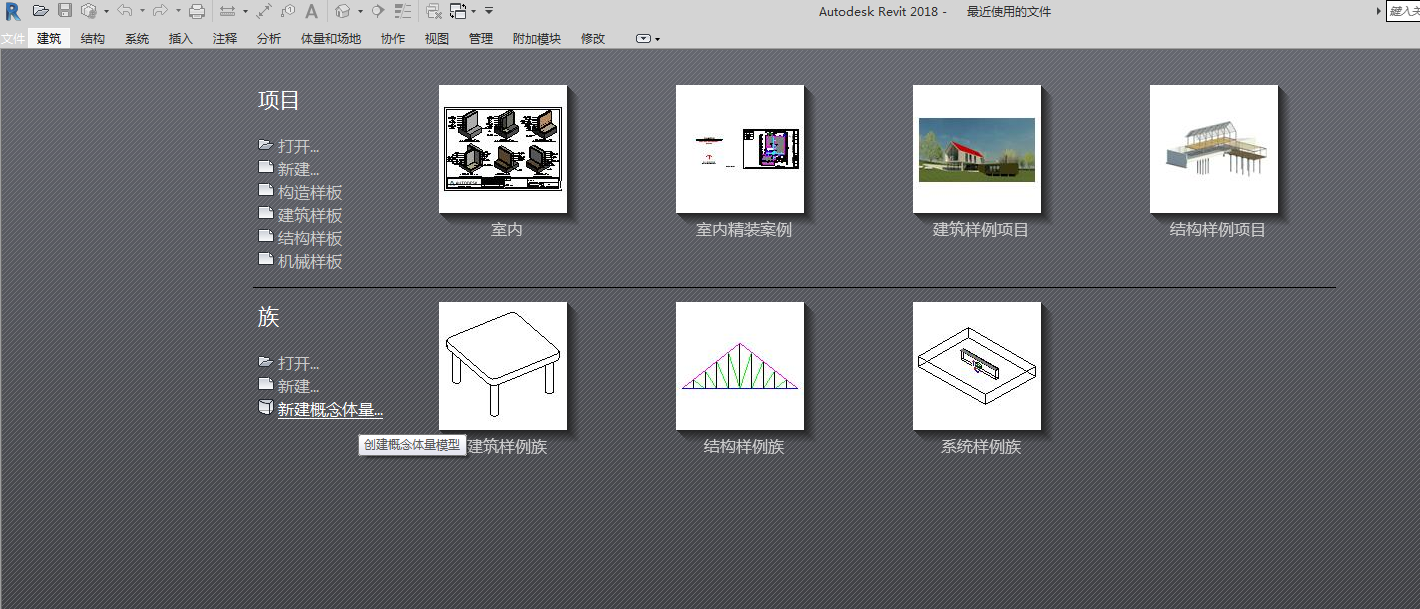Open the 建筑样例项目 thumbnail
1420x609 pixels.
pyautogui.click(x=977, y=149)
